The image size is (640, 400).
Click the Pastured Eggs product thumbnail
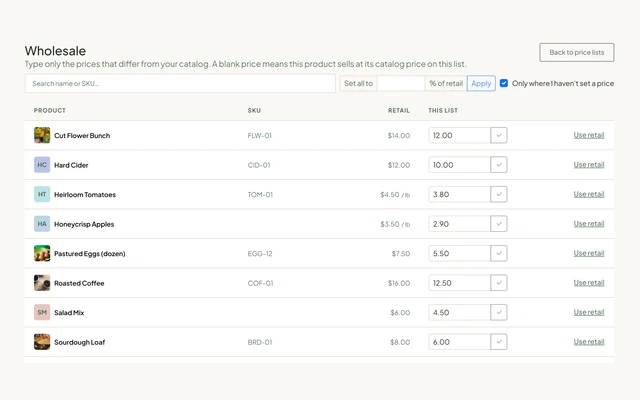click(x=42, y=253)
